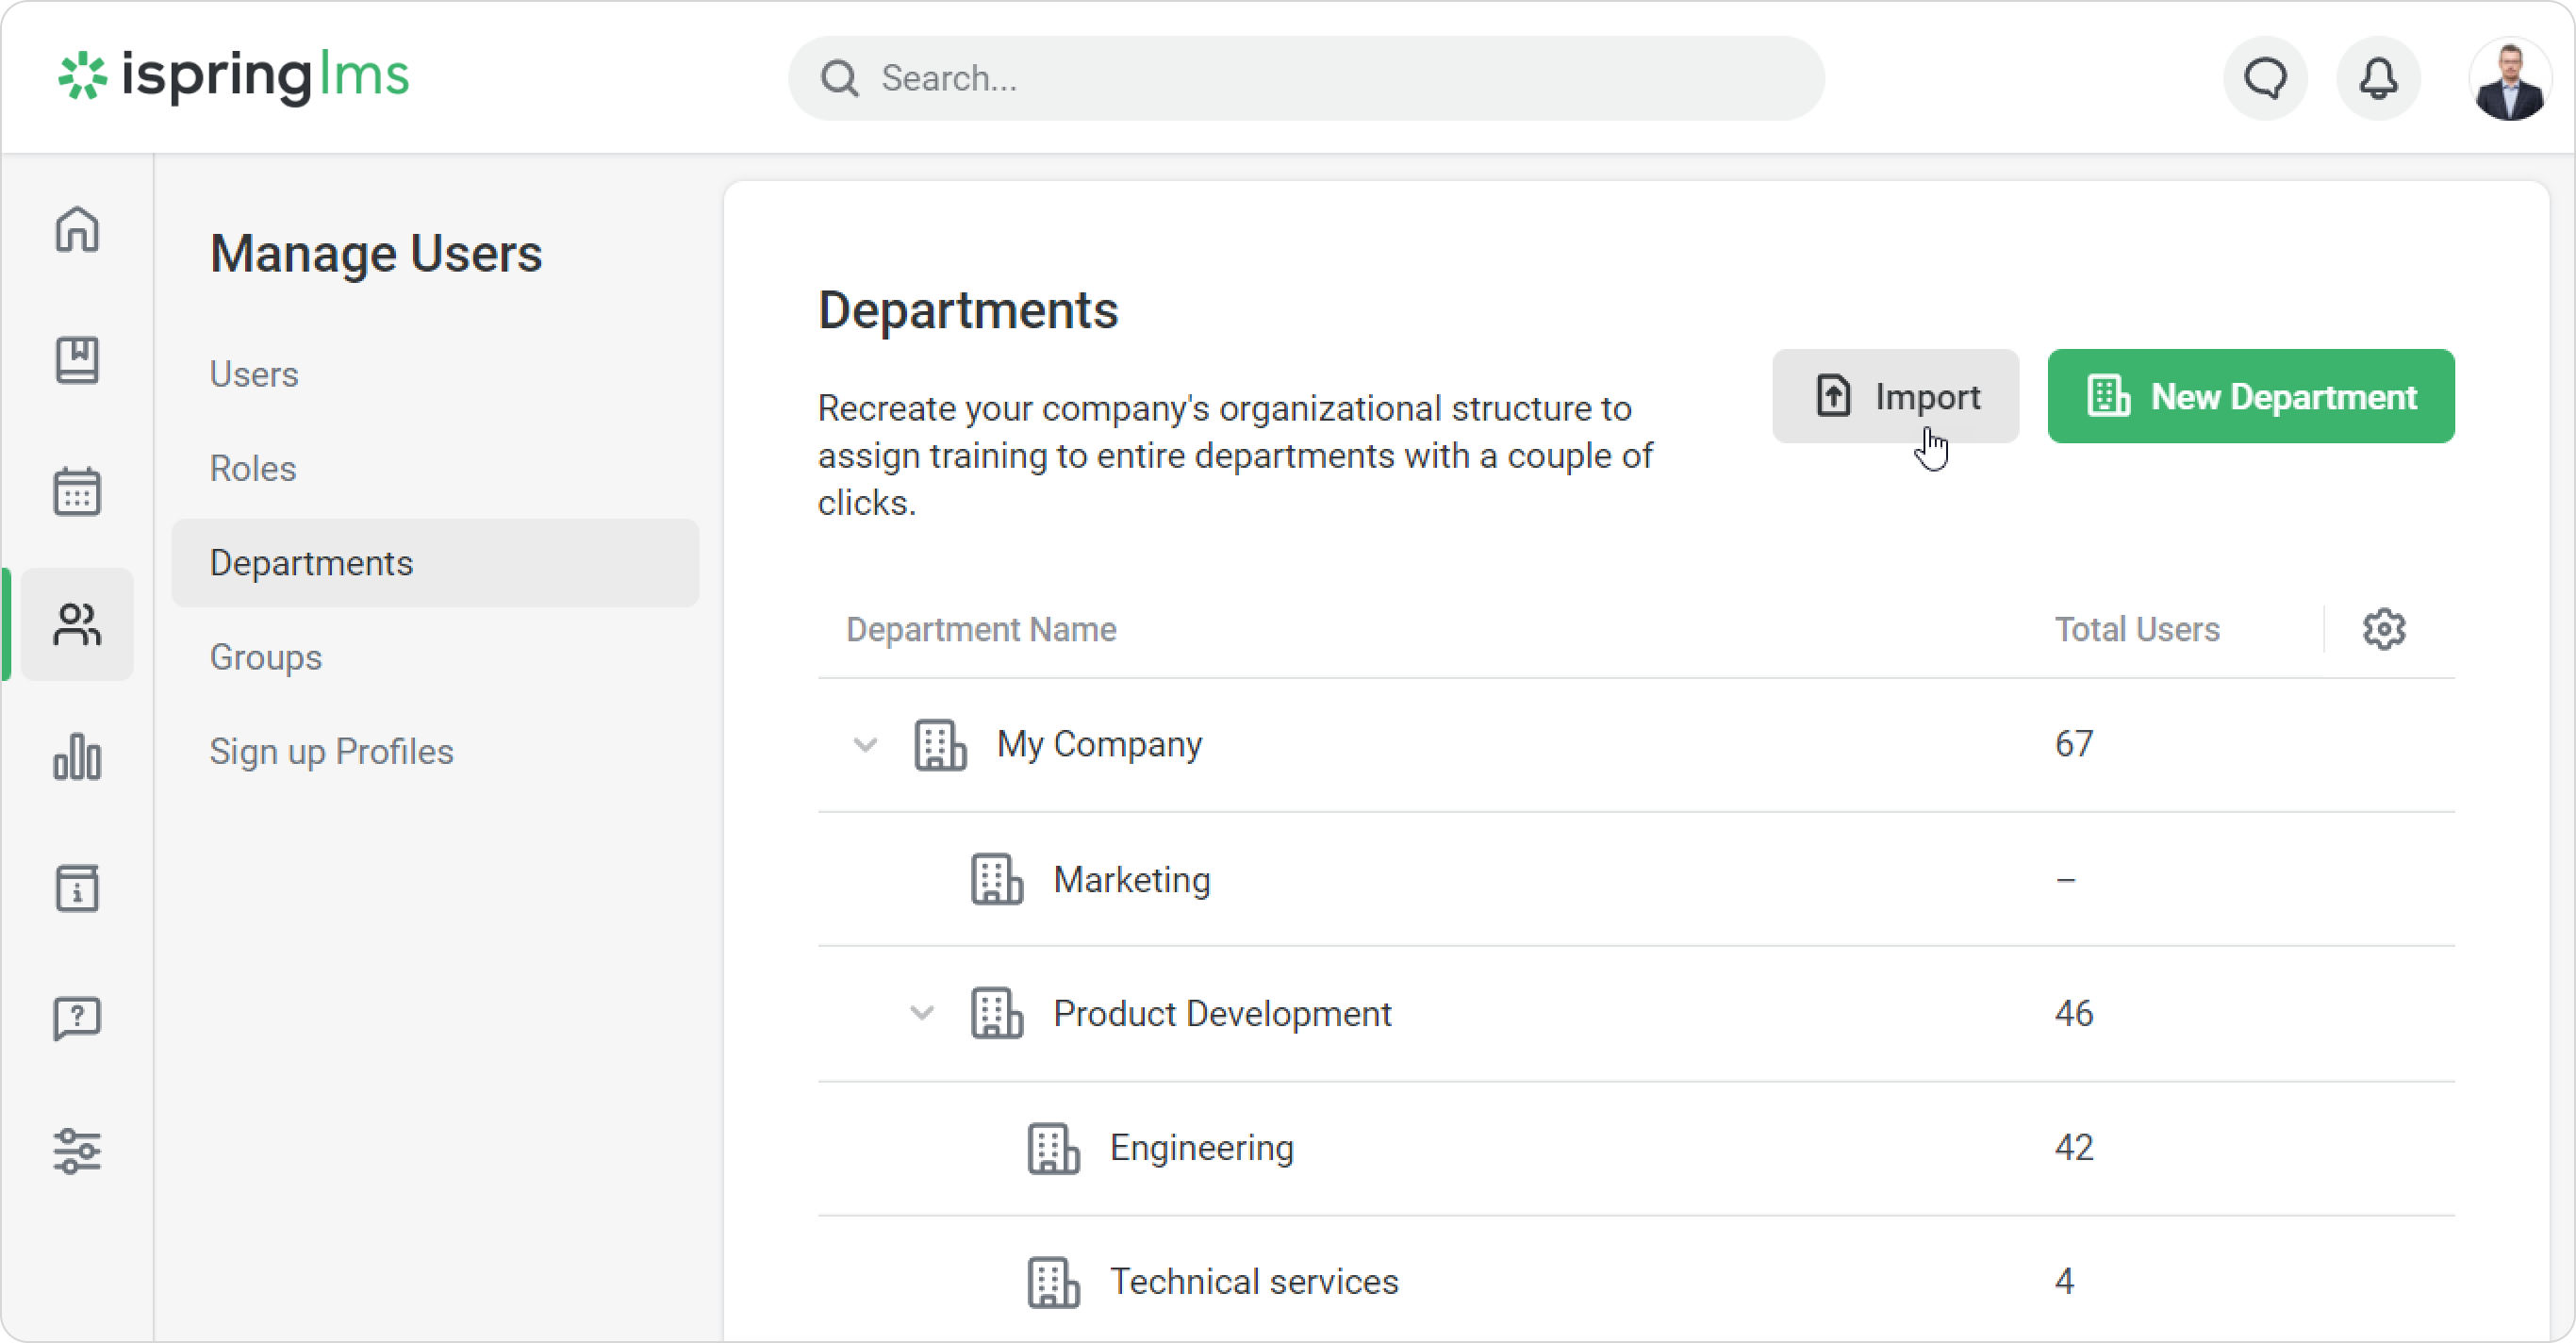Image resolution: width=2576 pixels, height=1343 pixels.
Task: Open the Sign up Profiles section
Action: (x=331, y=751)
